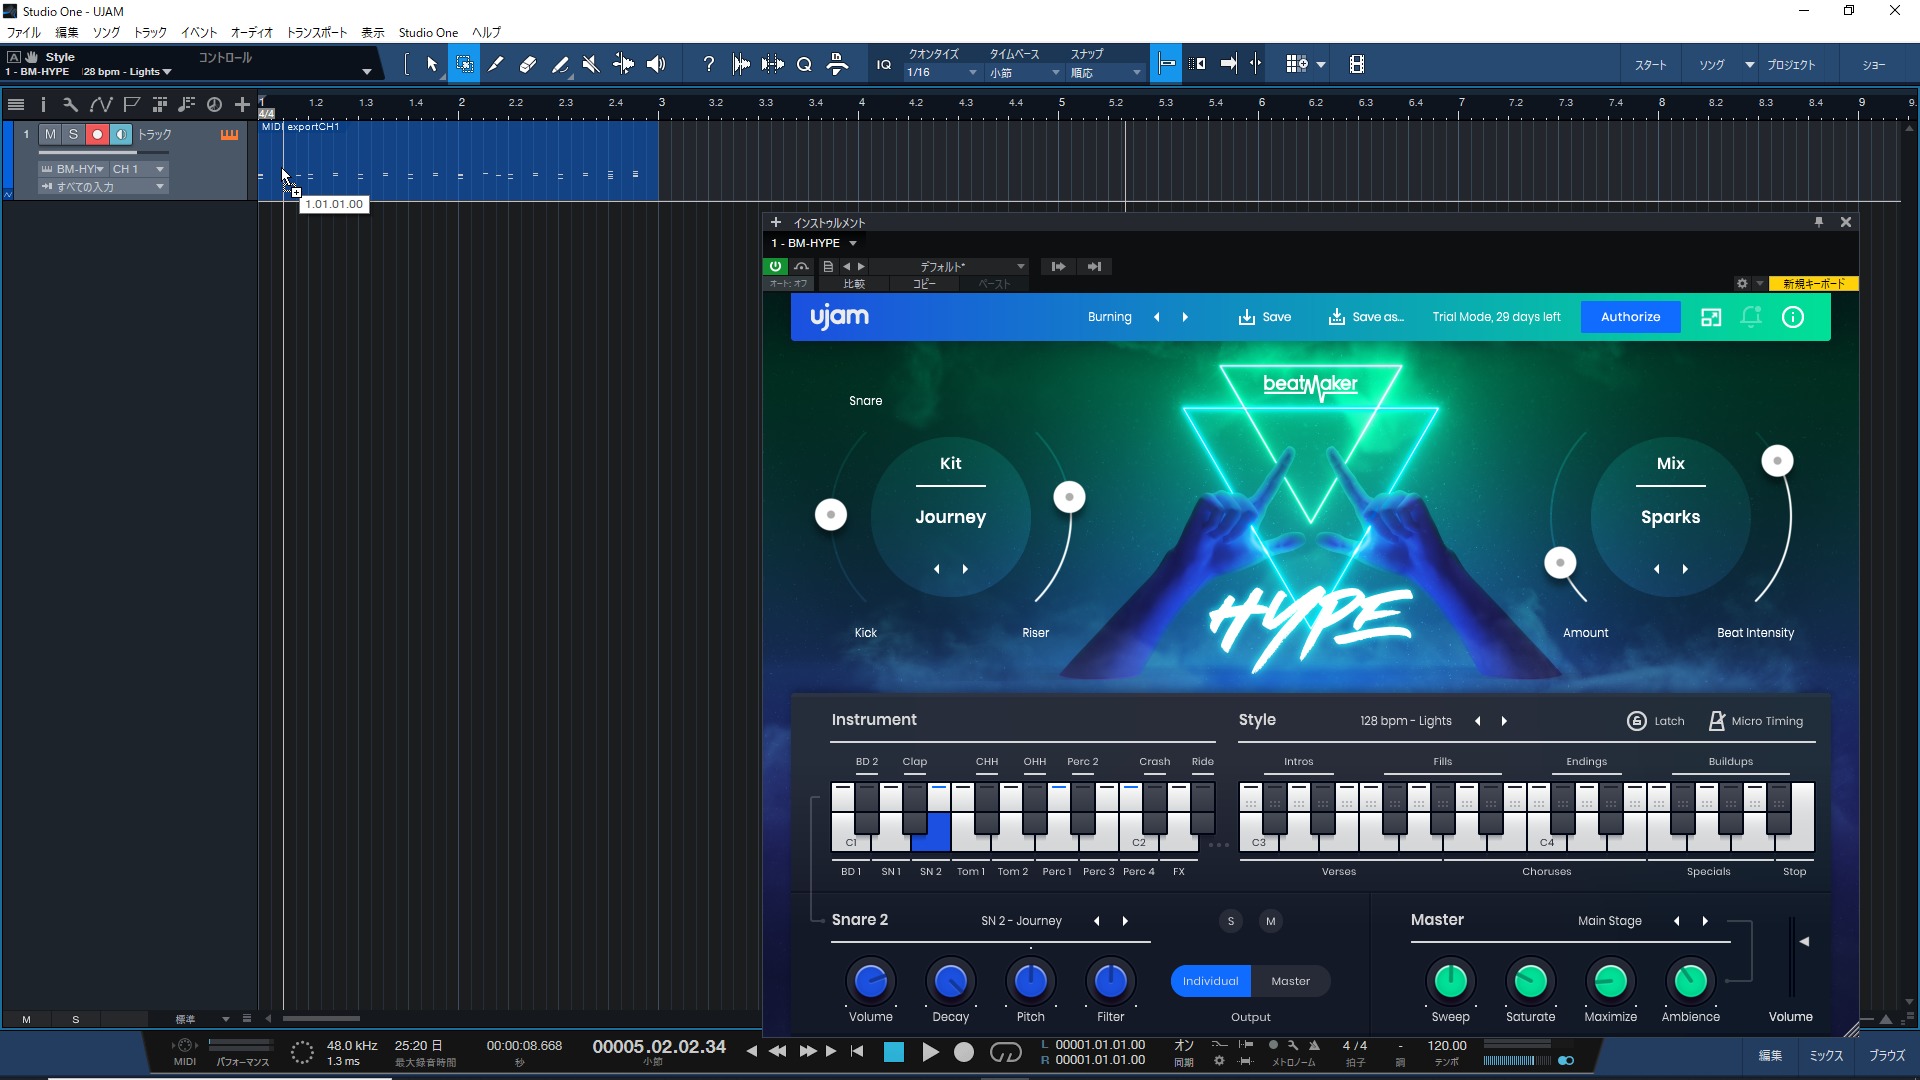Open the song dropdown arrow in top right

[x=1749, y=65]
